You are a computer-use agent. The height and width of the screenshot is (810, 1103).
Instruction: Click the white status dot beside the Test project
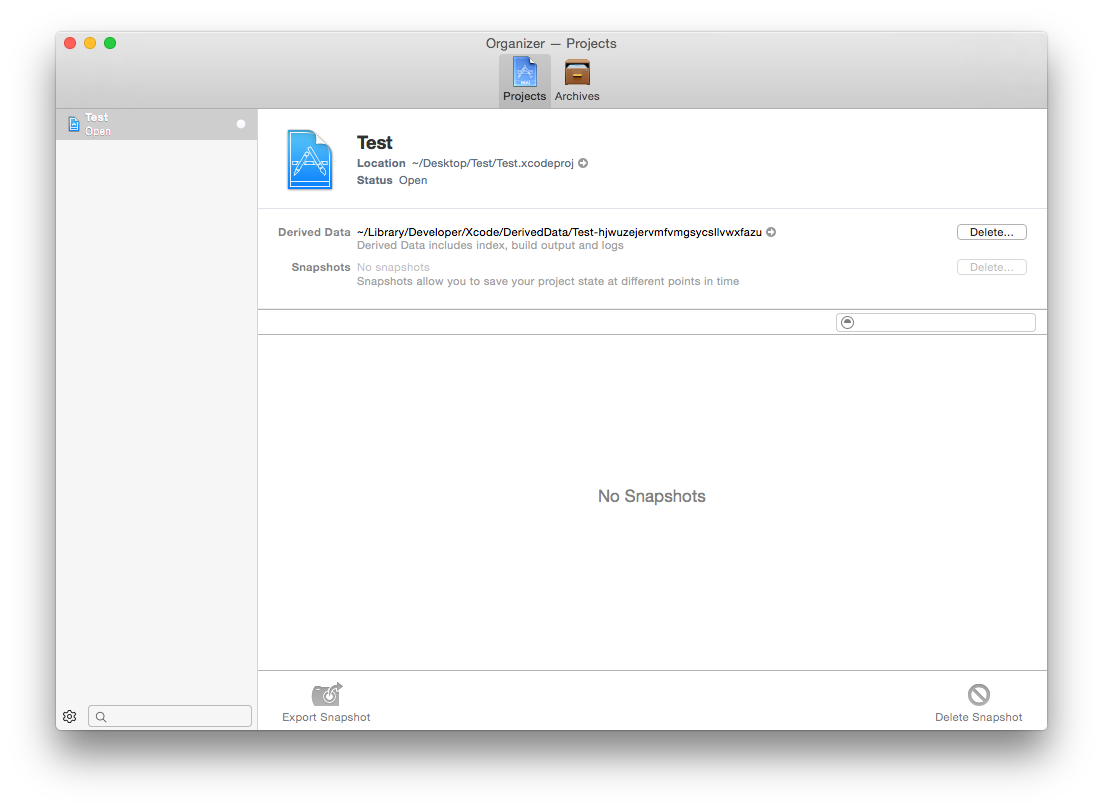[241, 124]
